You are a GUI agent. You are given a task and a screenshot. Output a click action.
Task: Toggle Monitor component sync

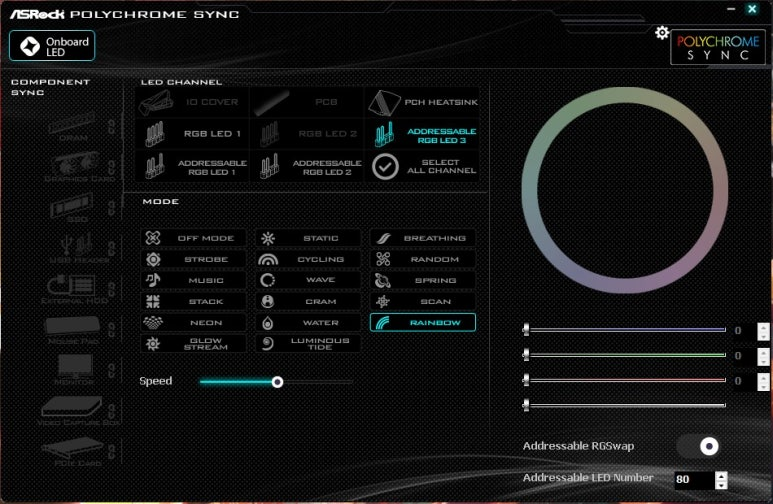pyautogui.click(x=111, y=370)
